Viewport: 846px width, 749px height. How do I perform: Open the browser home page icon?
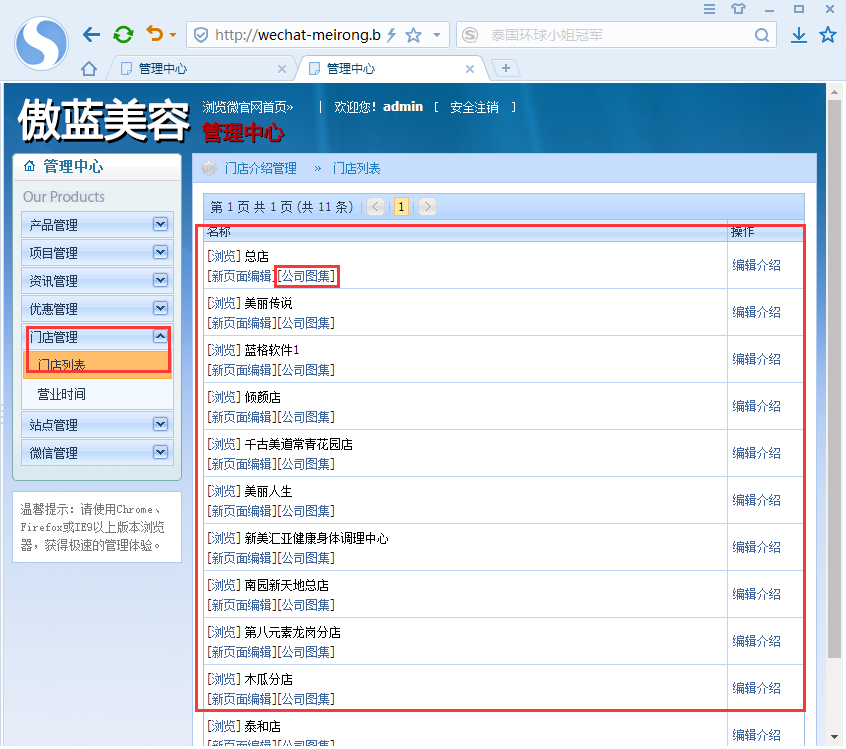pos(88,68)
